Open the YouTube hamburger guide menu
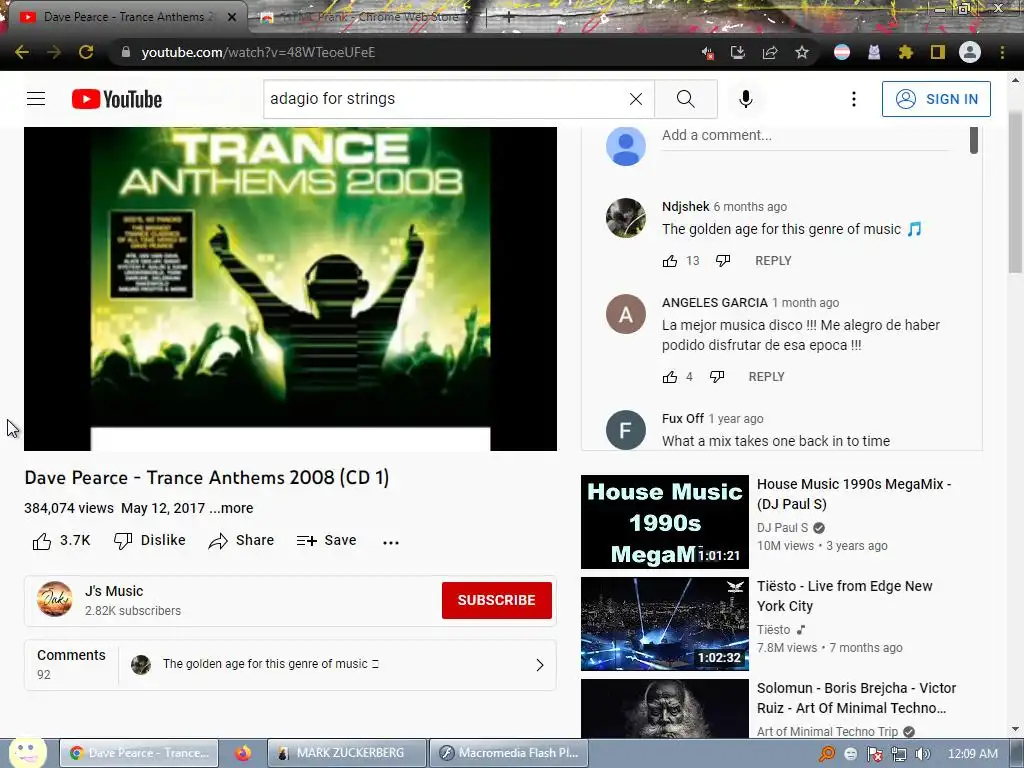 pyautogui.click(x=36, y=99)
